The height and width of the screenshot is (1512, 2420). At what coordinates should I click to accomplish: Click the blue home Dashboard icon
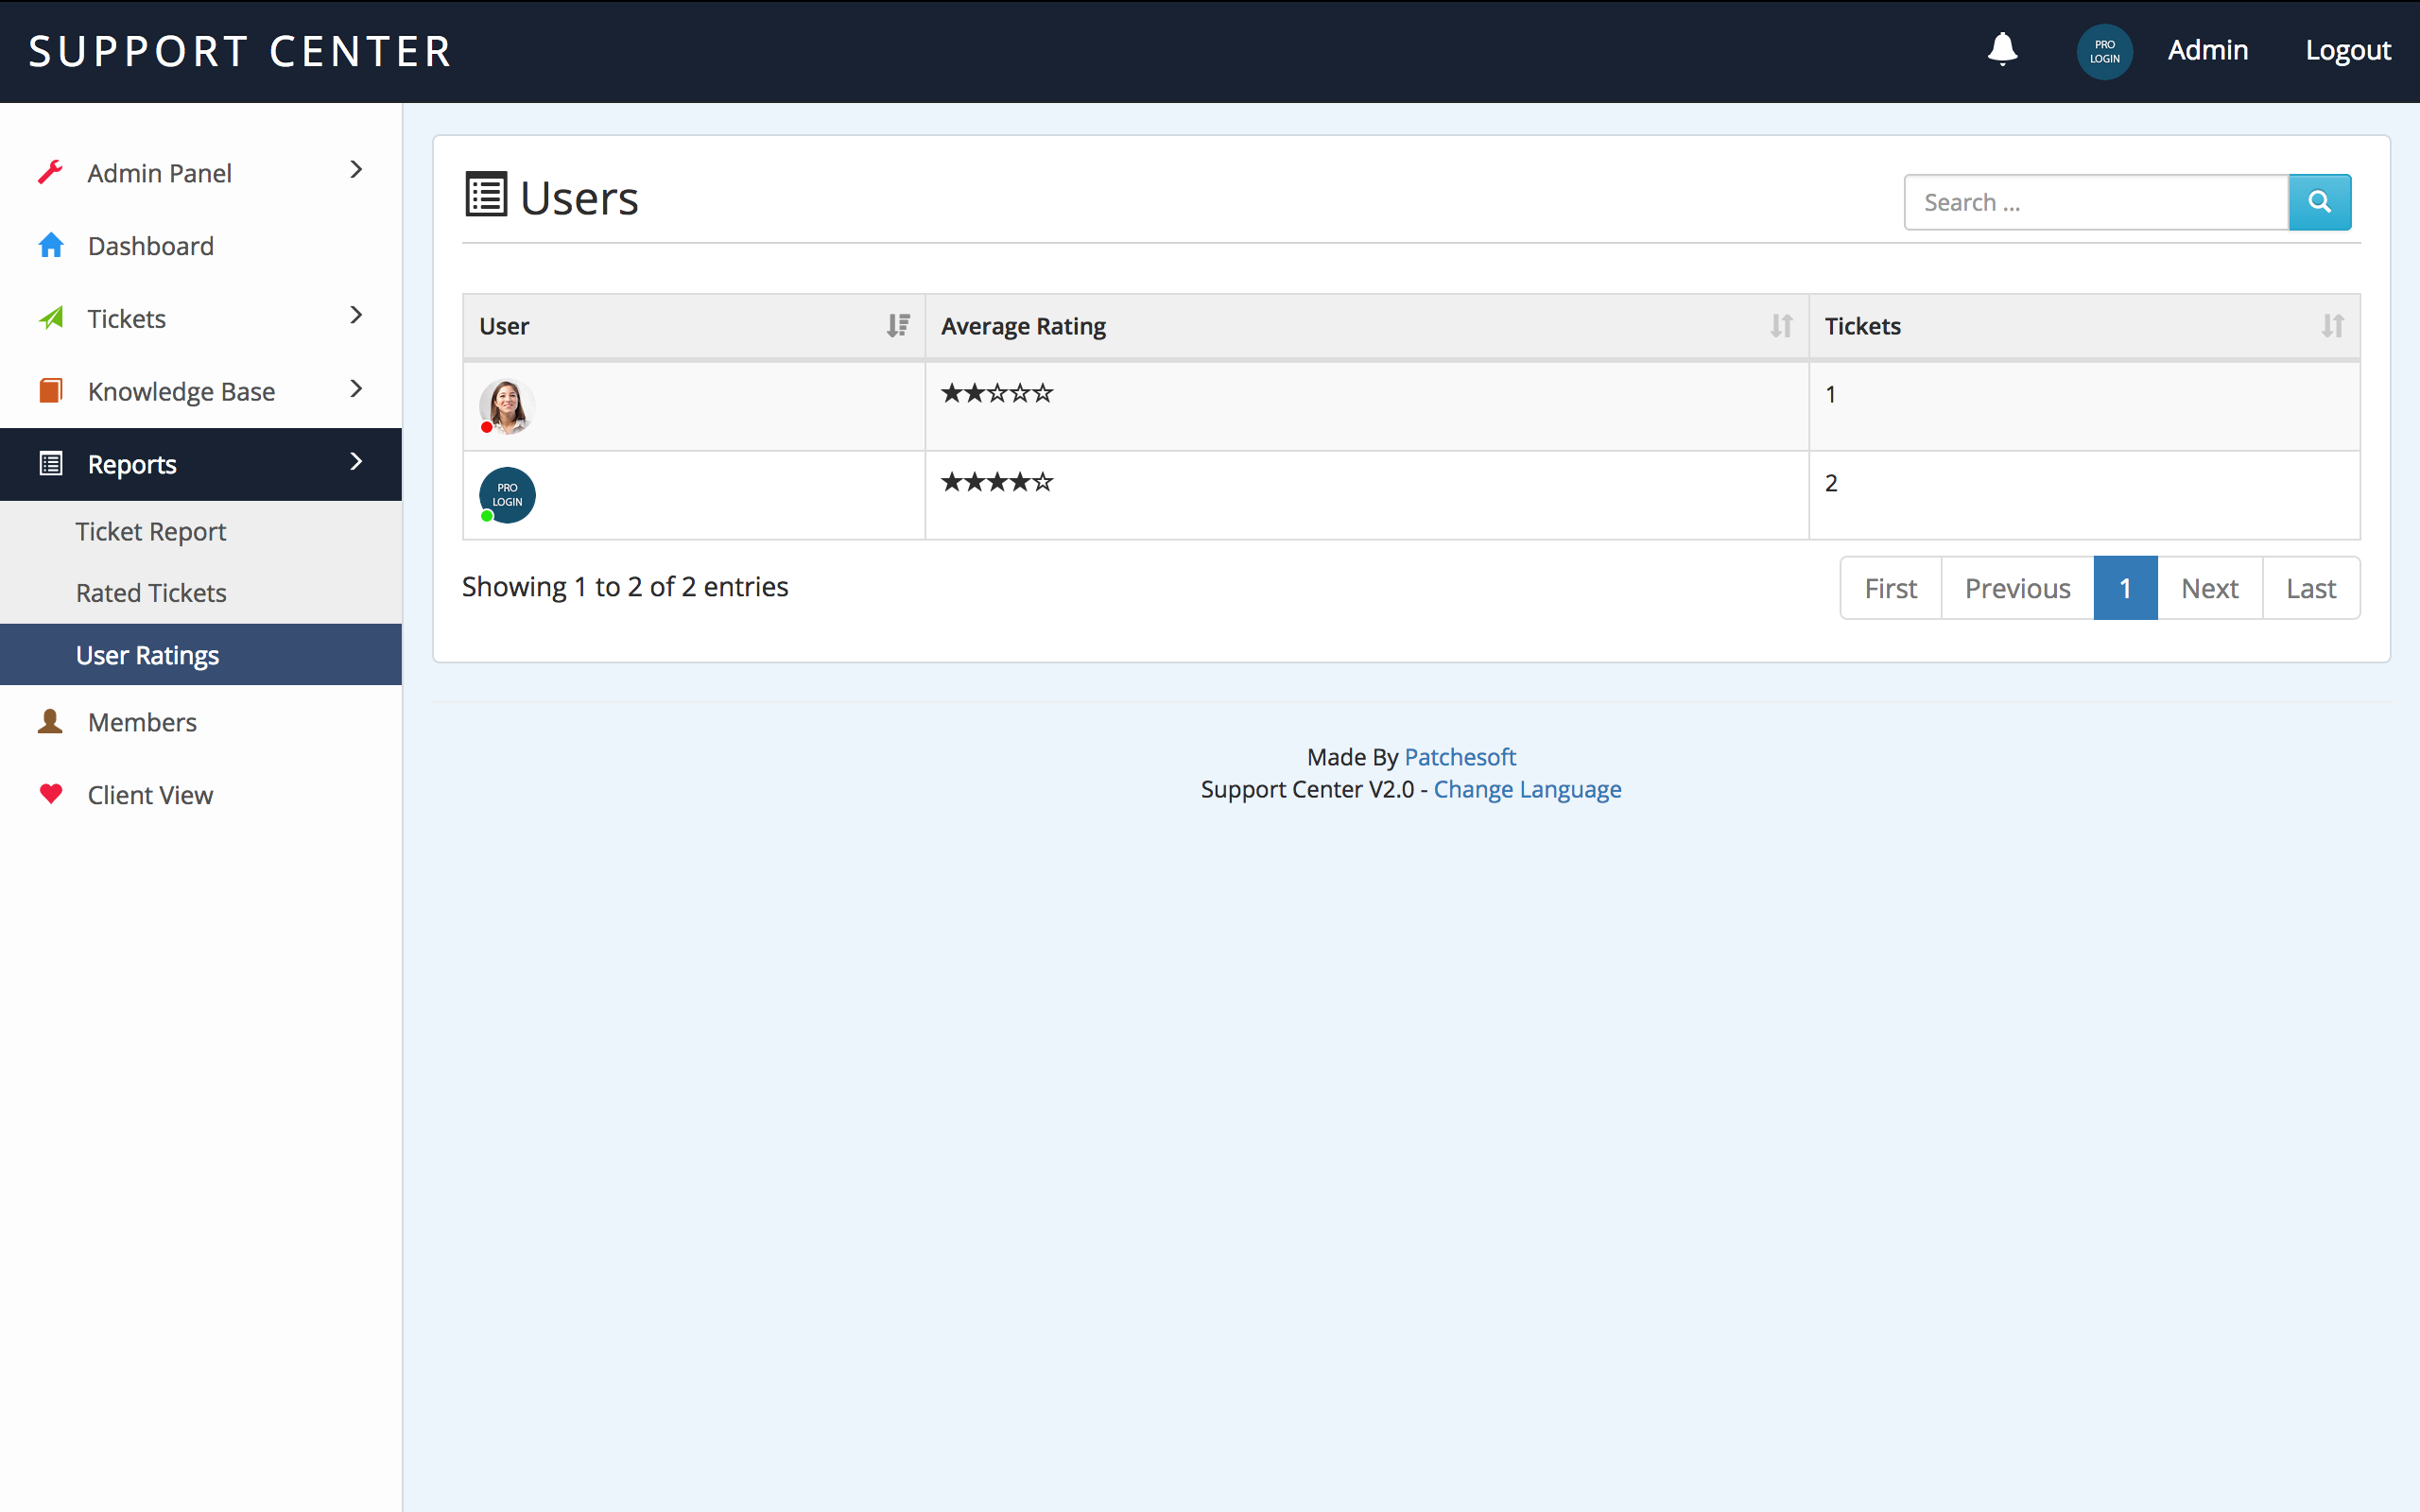[x=50, y=245]
